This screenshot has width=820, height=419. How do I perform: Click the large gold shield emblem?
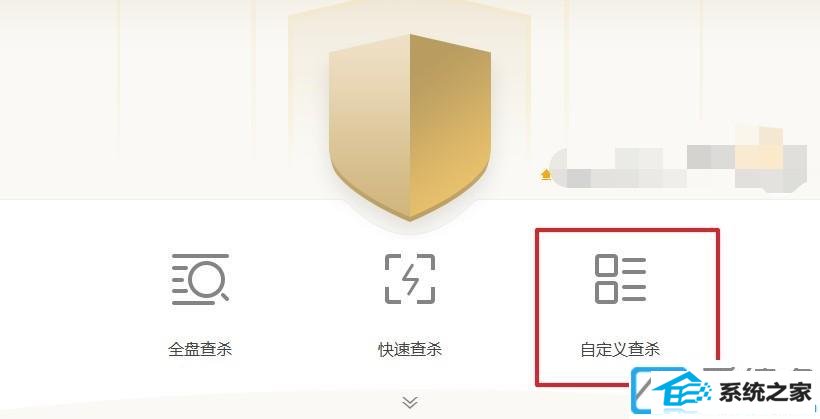410,127
